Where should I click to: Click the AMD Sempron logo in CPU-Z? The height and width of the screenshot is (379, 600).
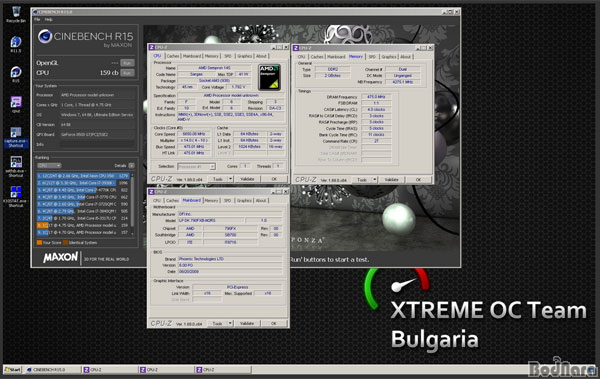(x=269, y=77)
